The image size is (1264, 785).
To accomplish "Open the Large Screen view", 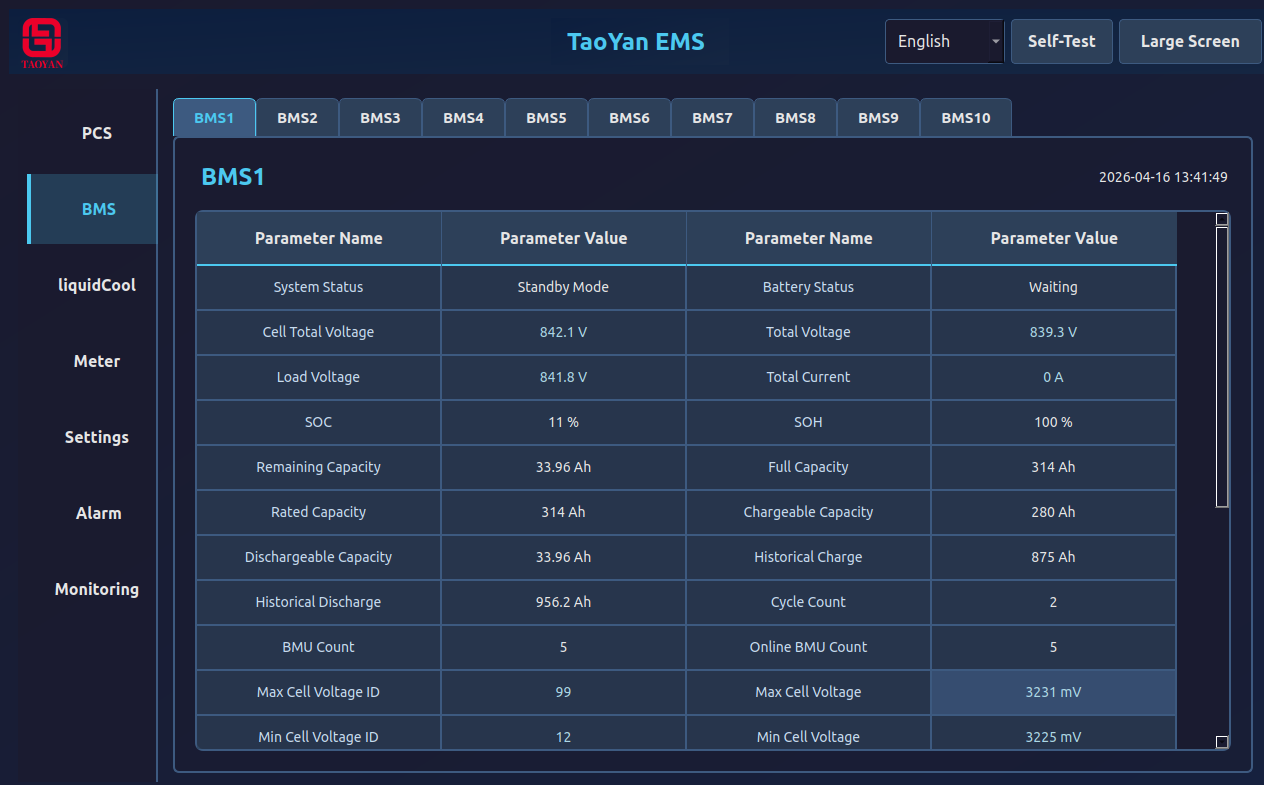I will (1189, 42).
